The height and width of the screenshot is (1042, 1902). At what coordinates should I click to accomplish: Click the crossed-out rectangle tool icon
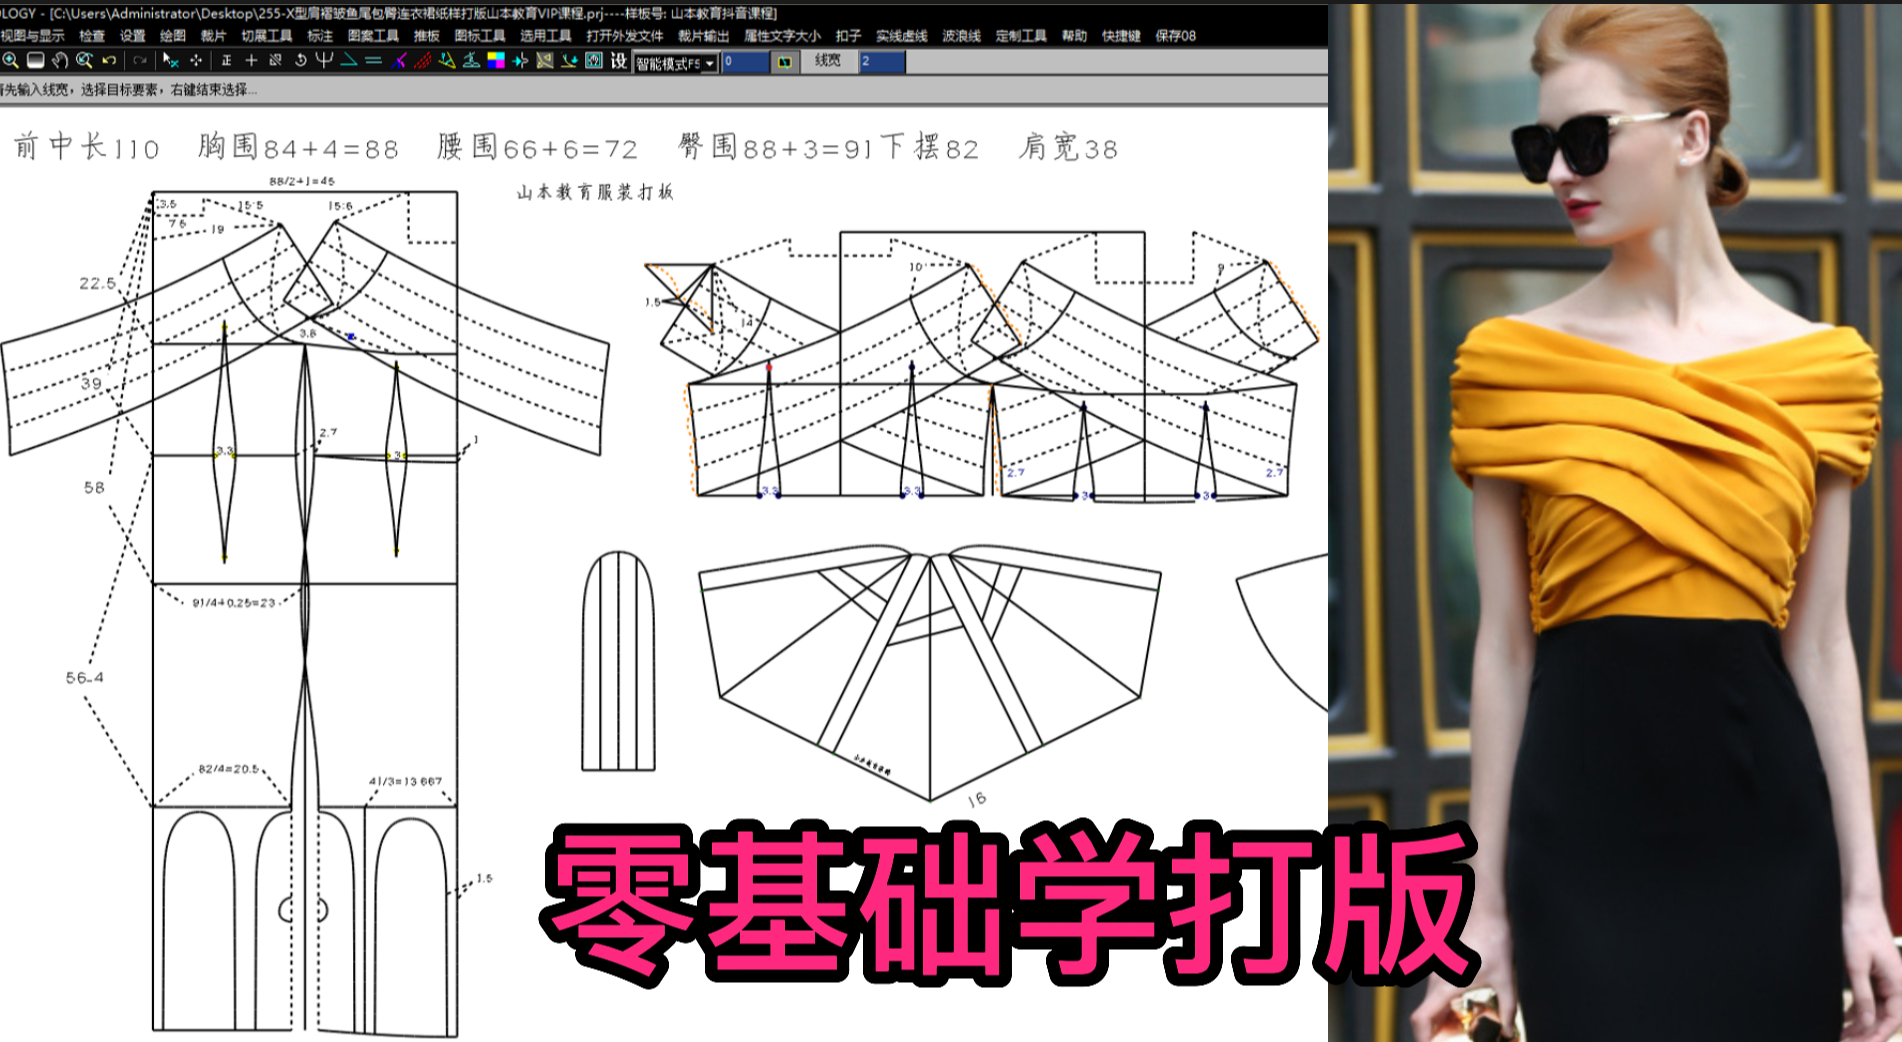tap(275, 60)
